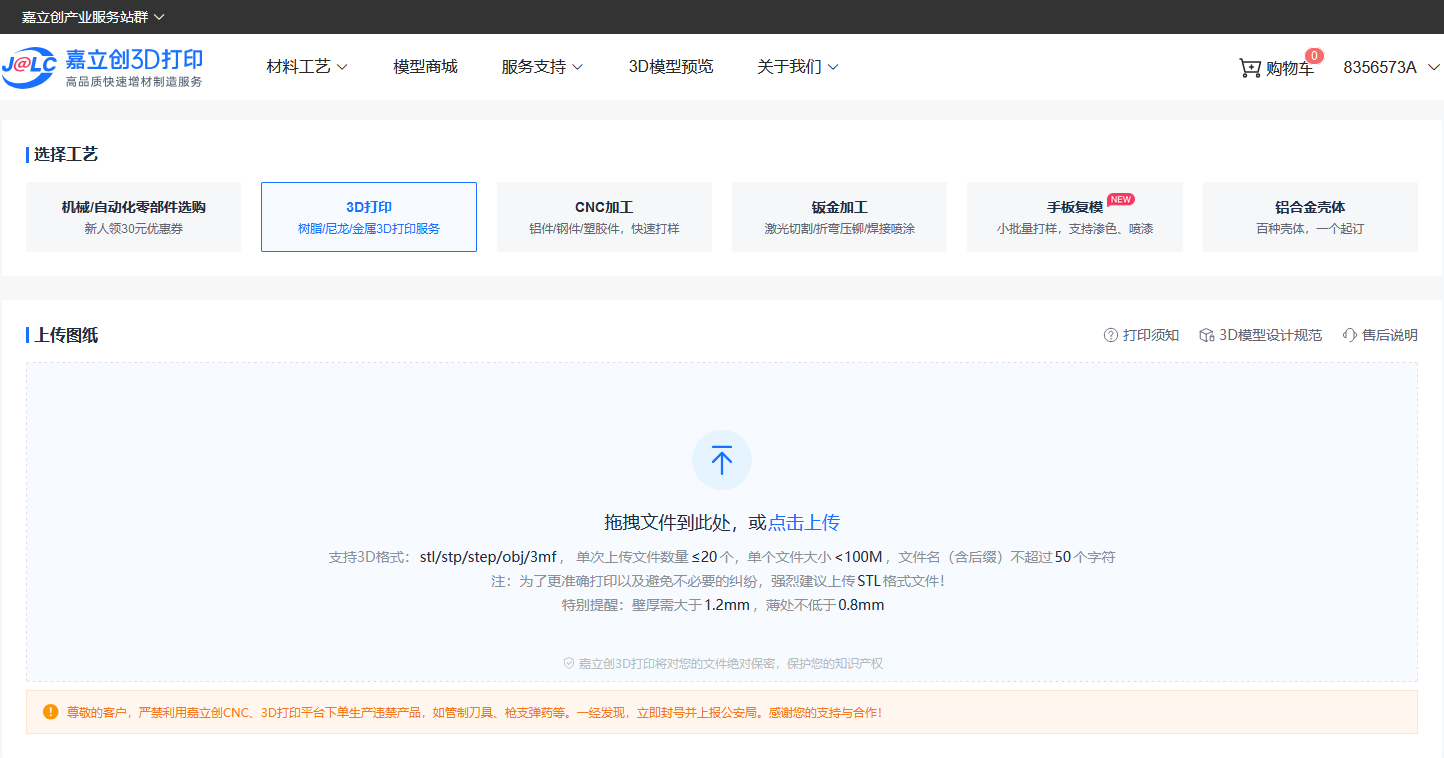The height and width of the screenshot is (758, 1444).
Task: Click the prohibited products warning text
Action: tap(474, 713)
